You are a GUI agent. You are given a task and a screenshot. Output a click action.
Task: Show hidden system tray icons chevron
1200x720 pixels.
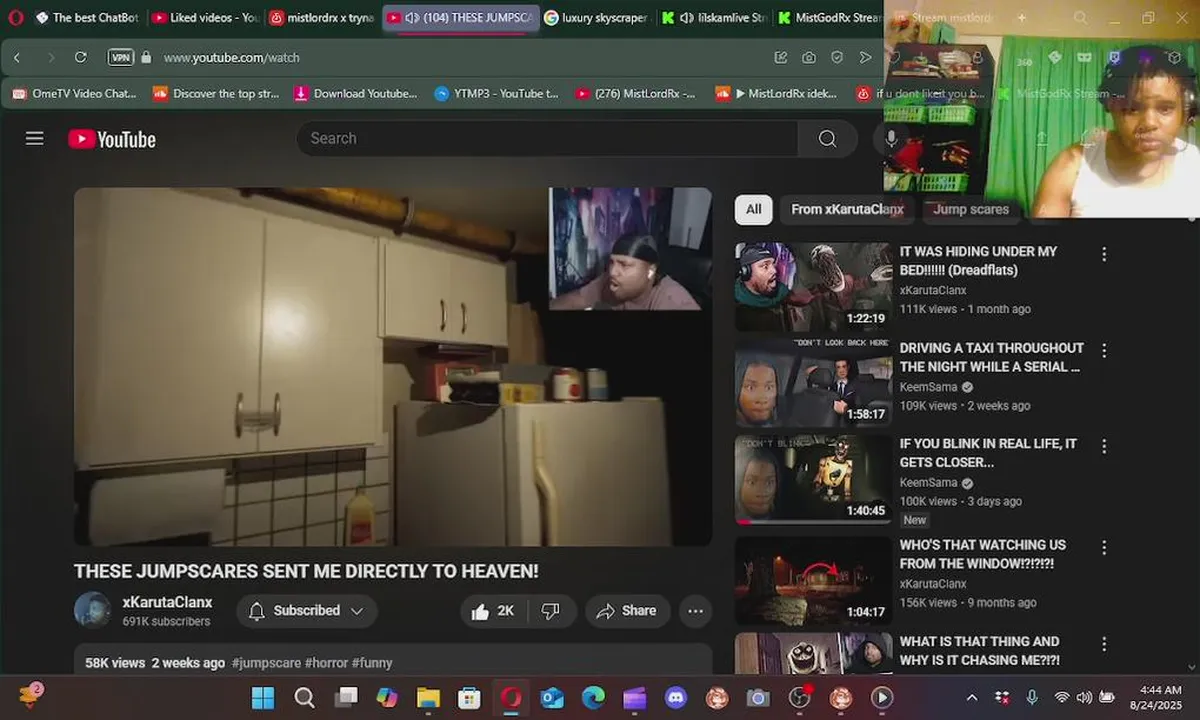click(x=971, y=697)
